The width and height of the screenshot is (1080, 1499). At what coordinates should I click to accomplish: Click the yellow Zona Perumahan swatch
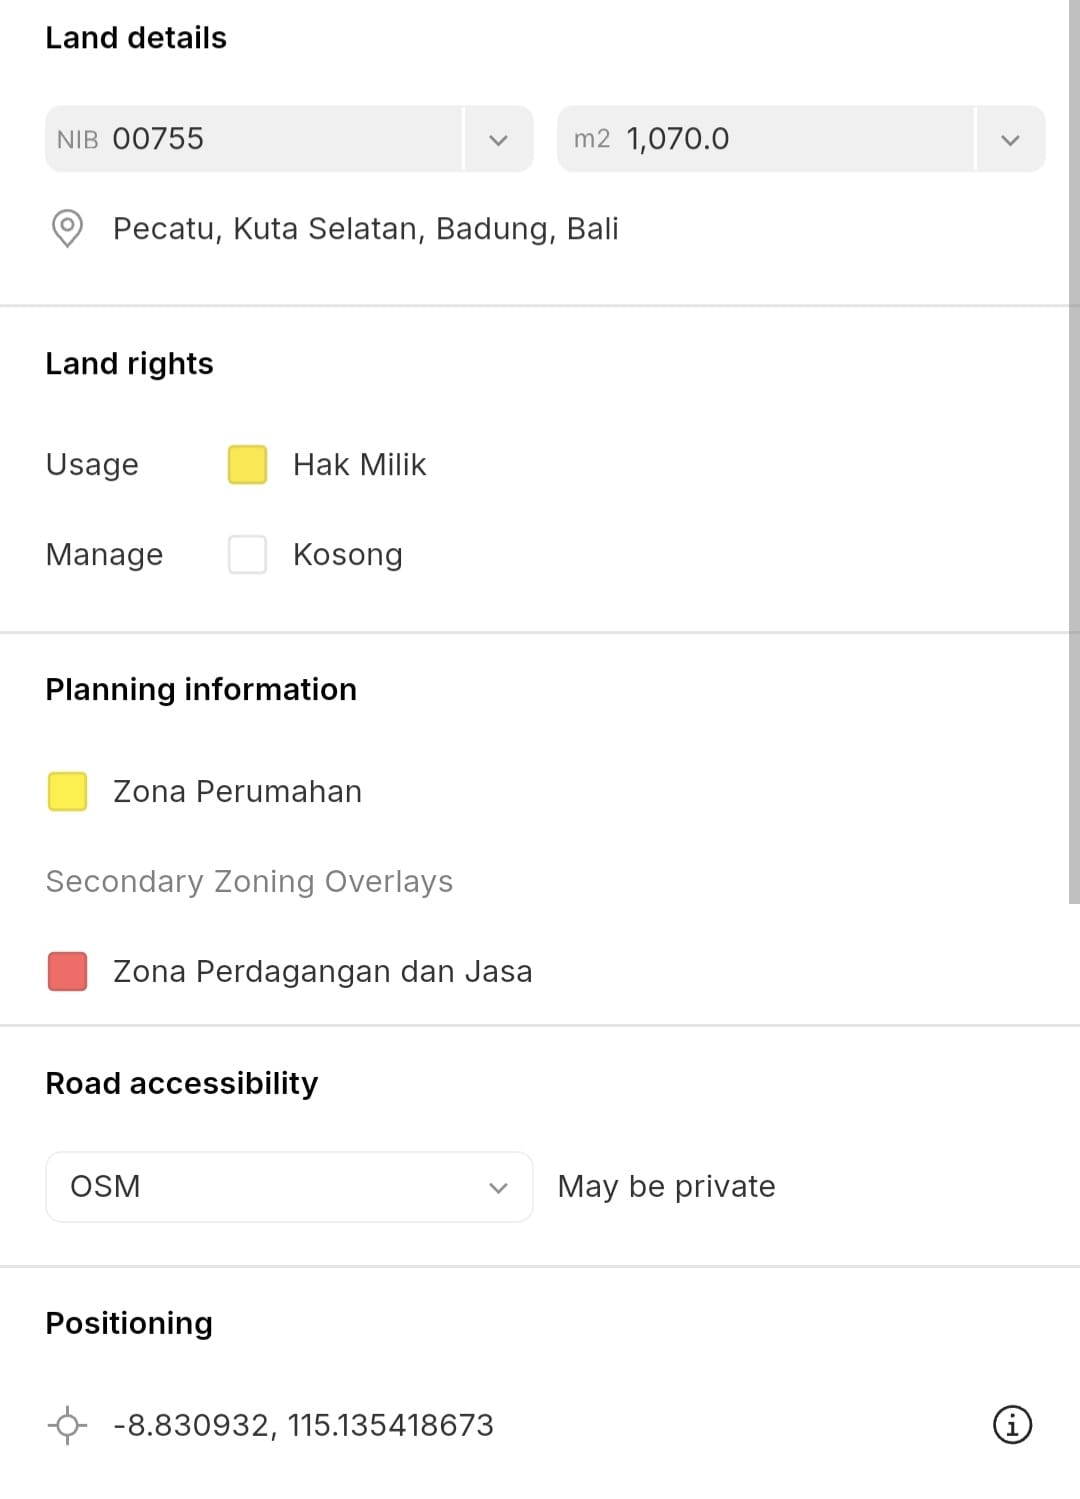[67, 791]
